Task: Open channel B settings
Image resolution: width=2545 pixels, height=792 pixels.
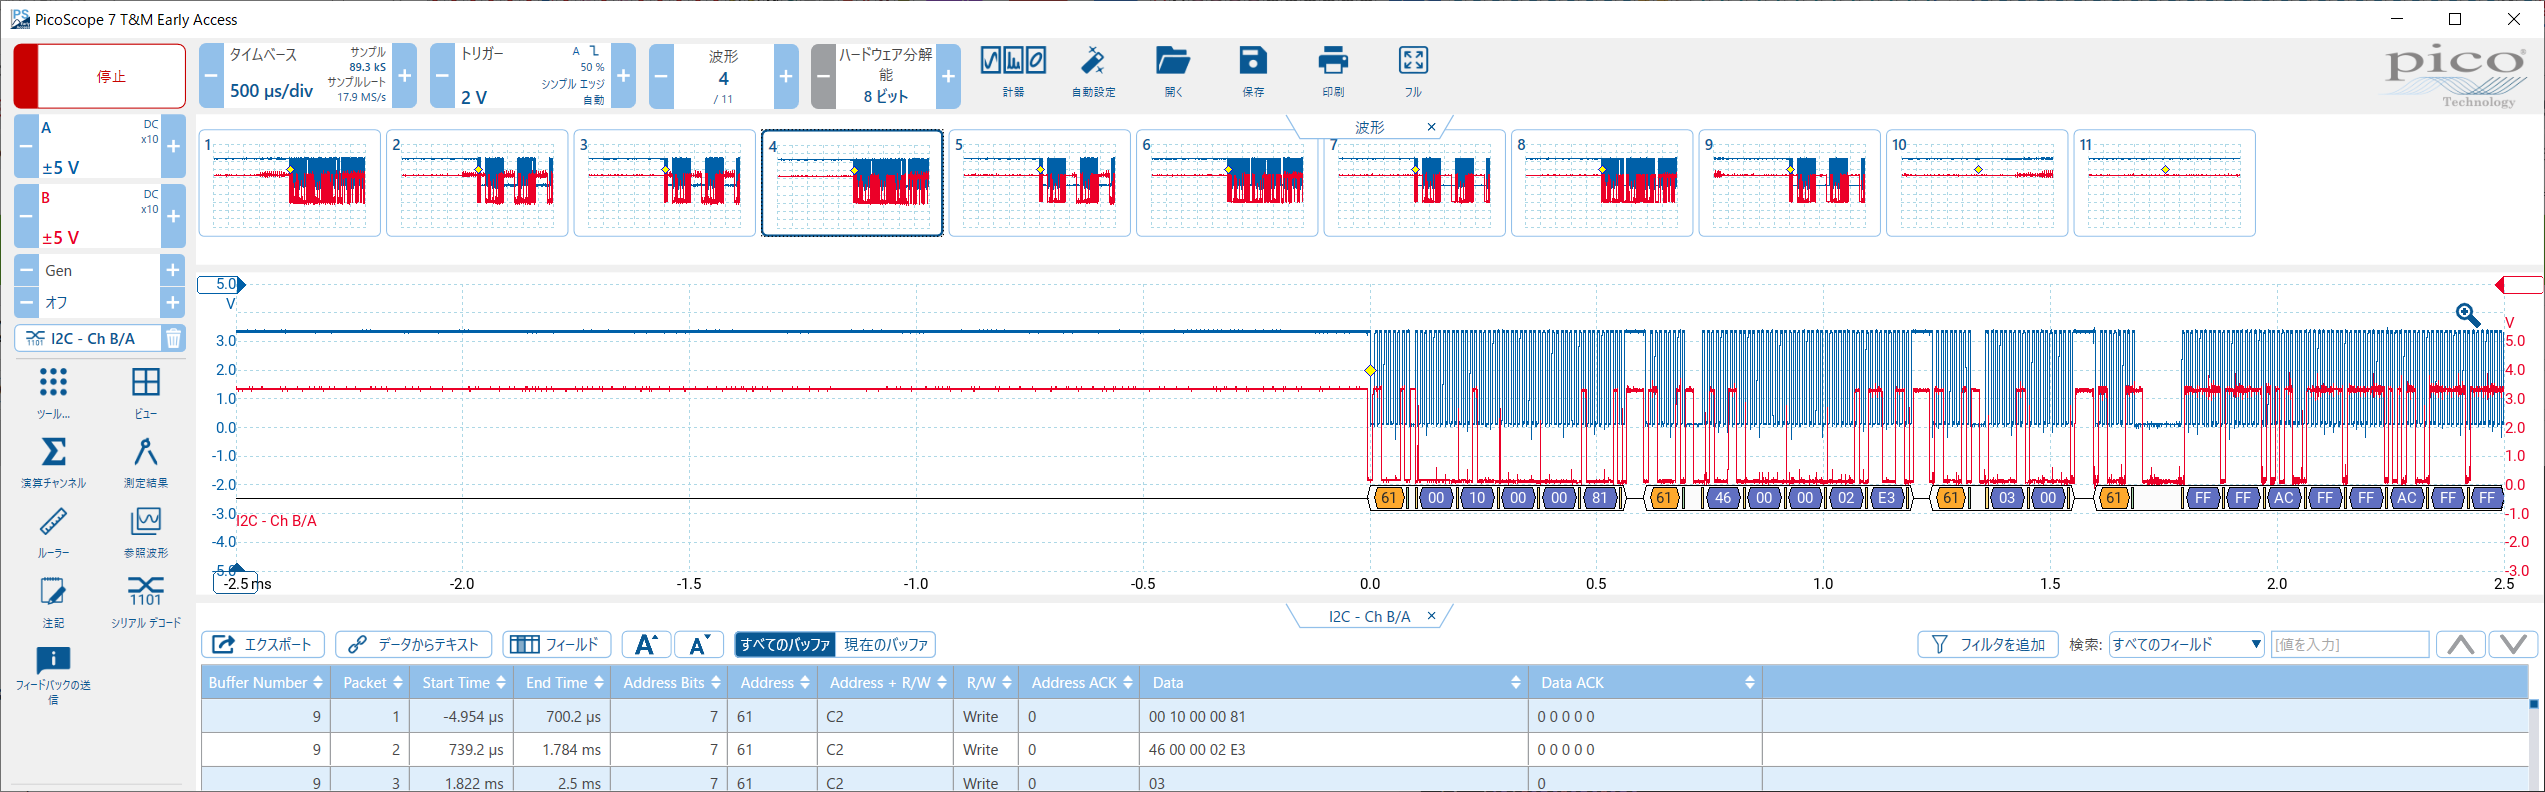Action: click(x=99, y=216)
